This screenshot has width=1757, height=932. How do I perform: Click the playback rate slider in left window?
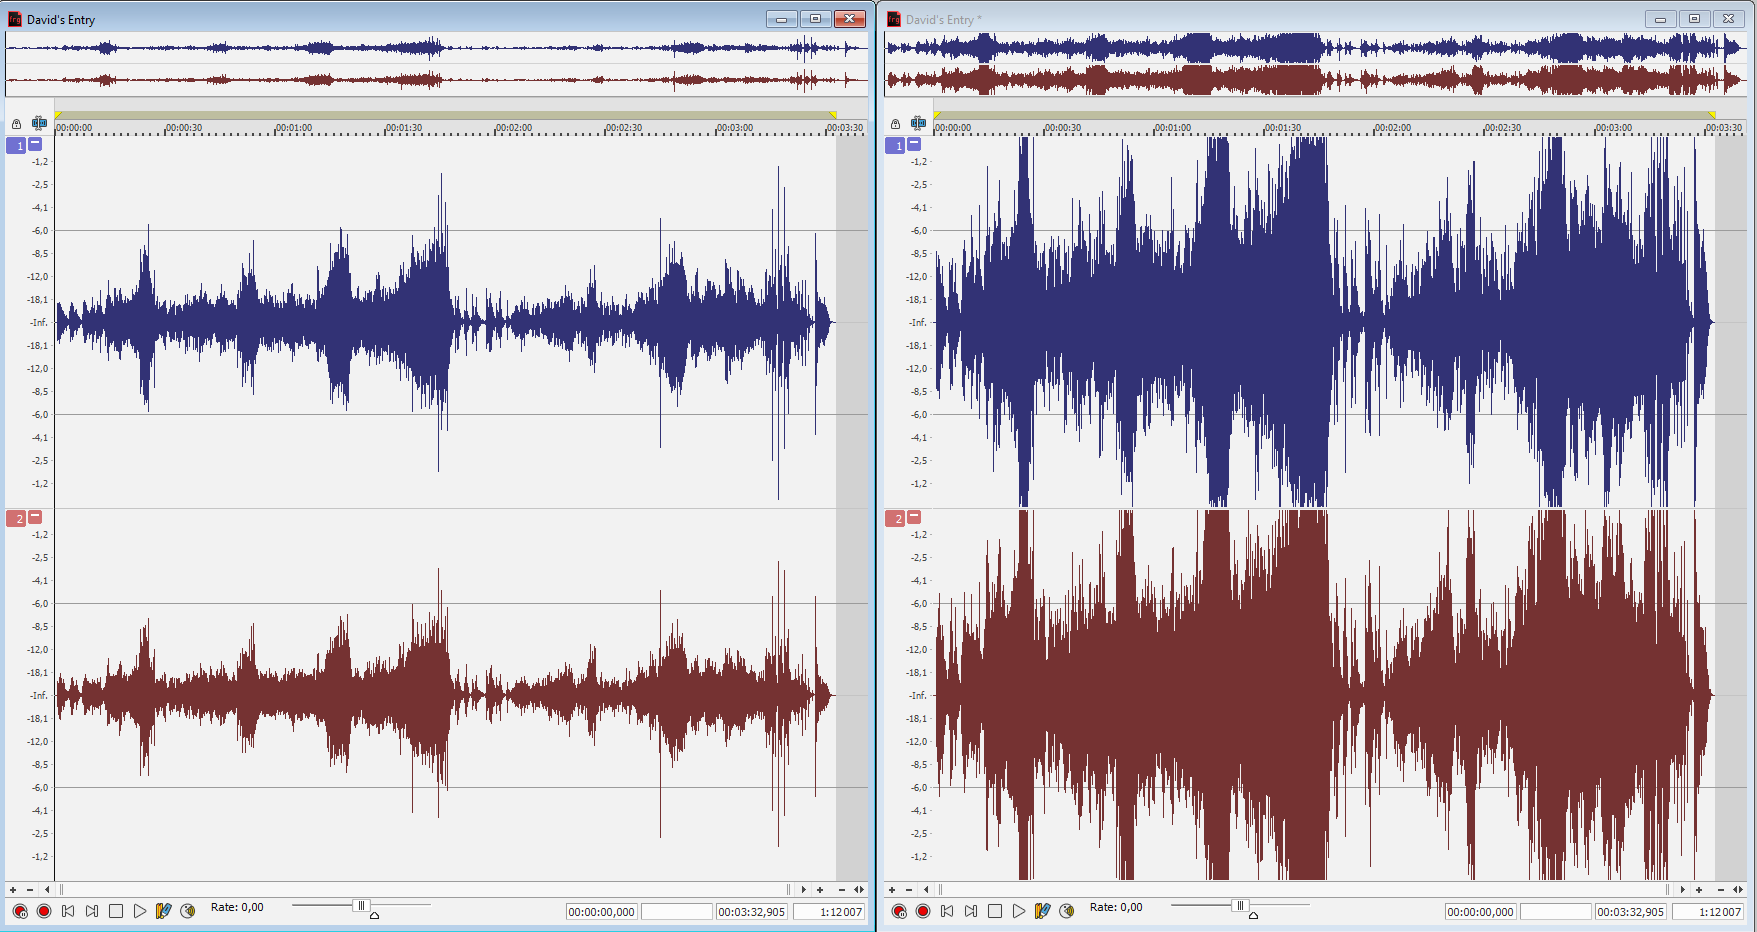[x=361, y=906]
